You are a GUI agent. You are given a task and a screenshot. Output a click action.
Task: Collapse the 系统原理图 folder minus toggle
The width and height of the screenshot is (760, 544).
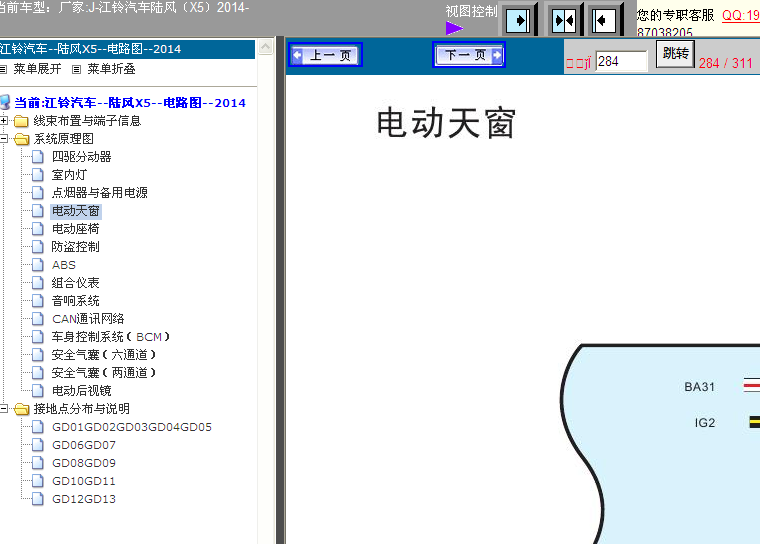point(4,139)
